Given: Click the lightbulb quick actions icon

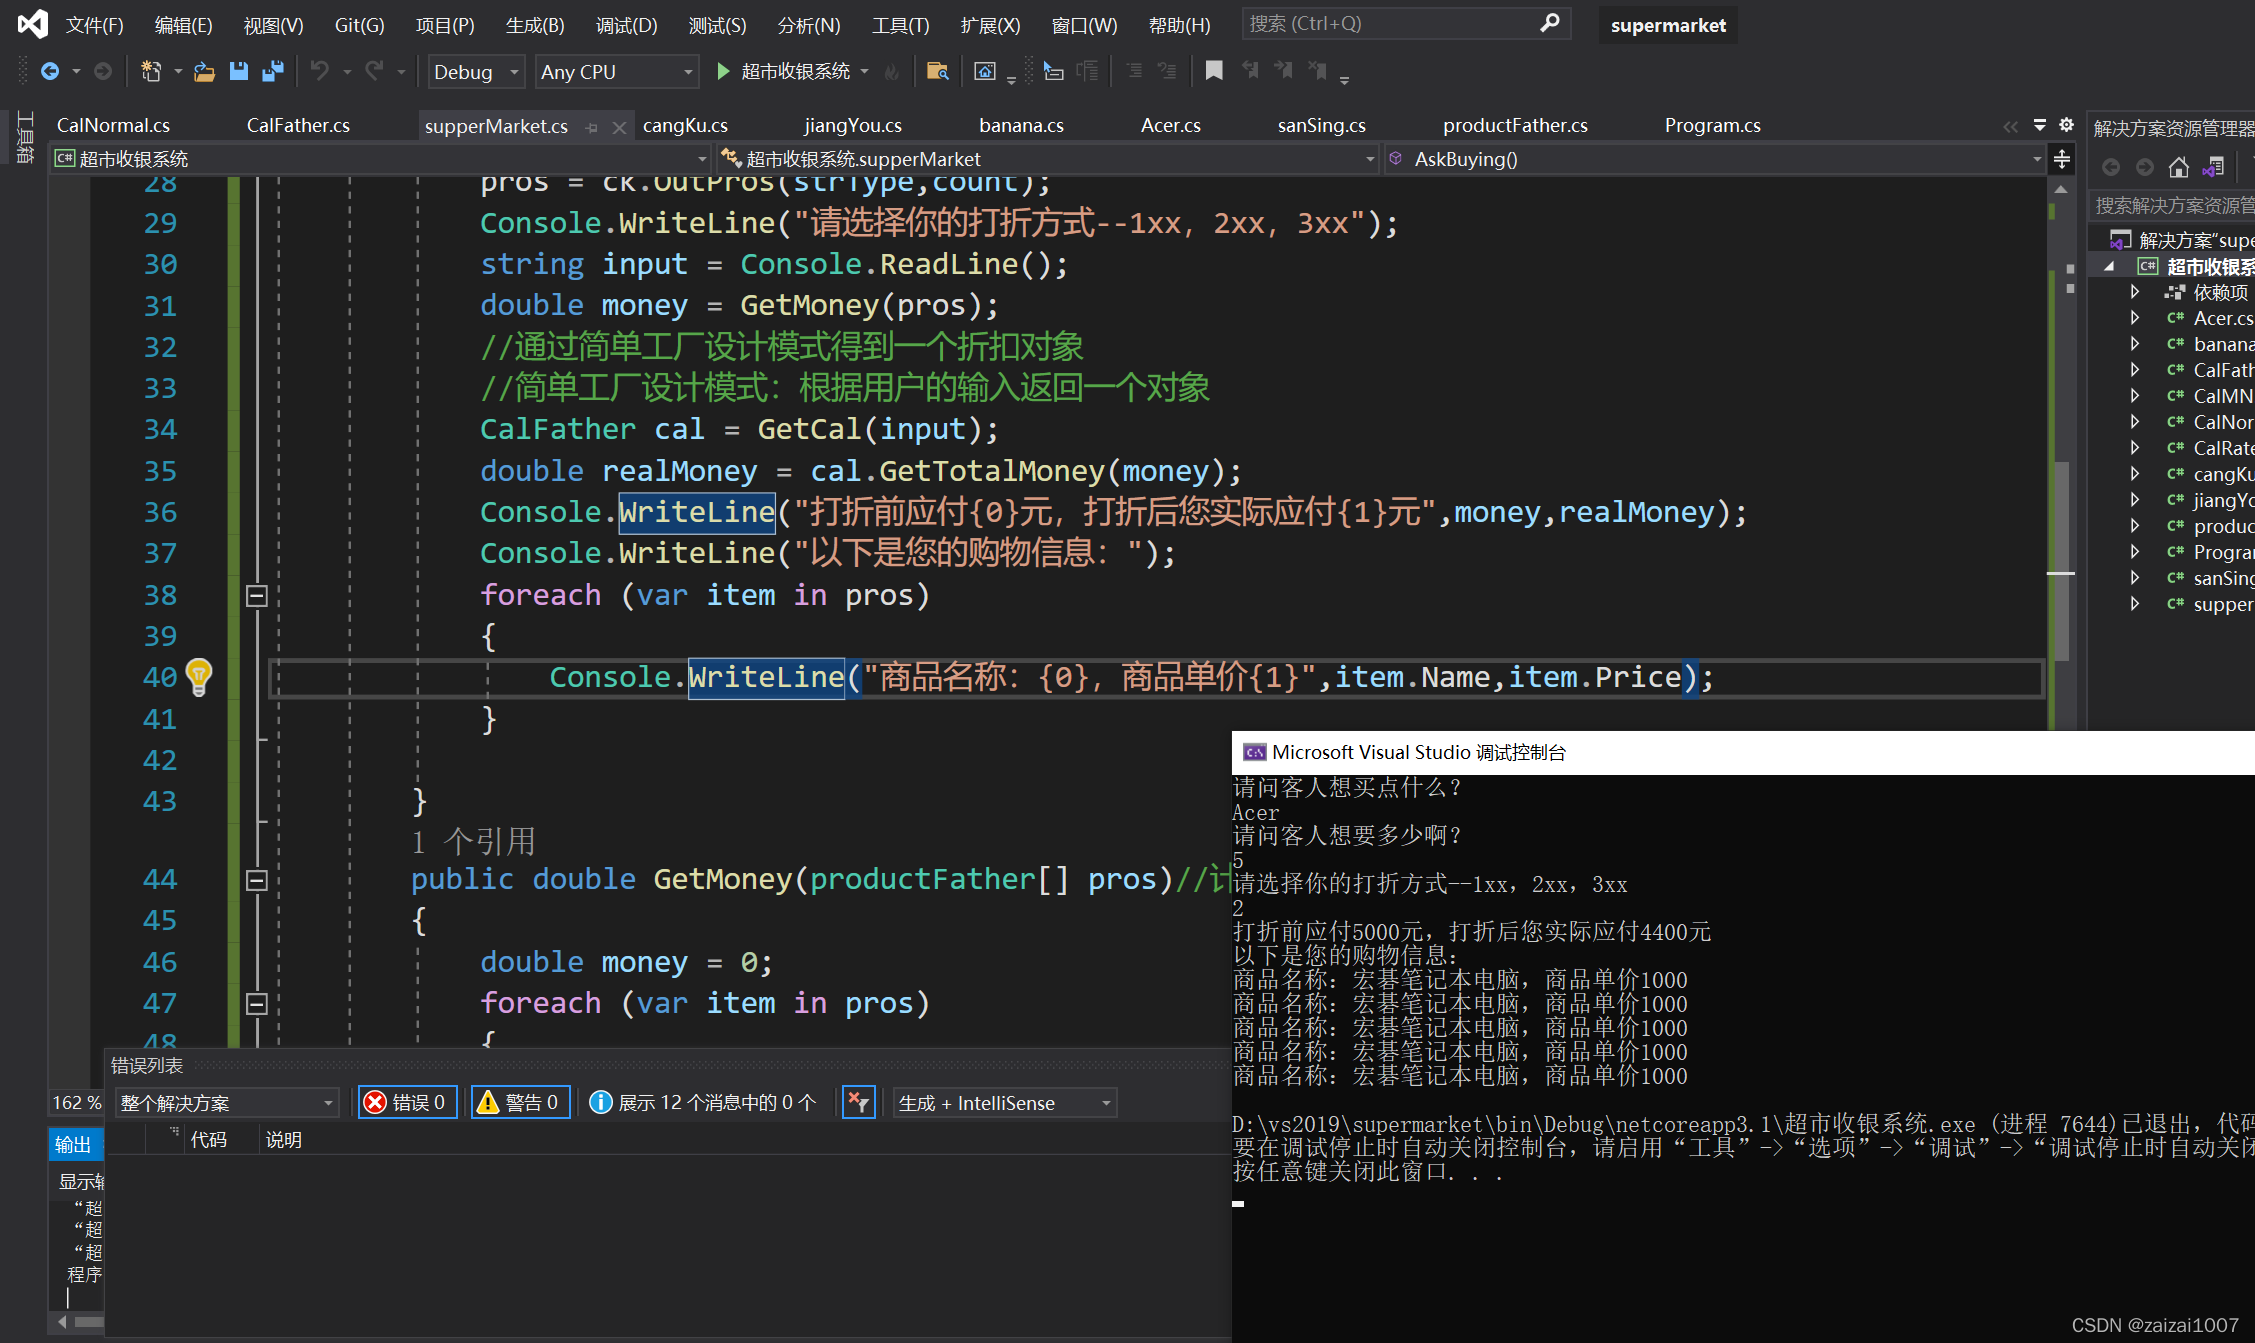Looking at the screenshot, I should (x=199, y=677).
